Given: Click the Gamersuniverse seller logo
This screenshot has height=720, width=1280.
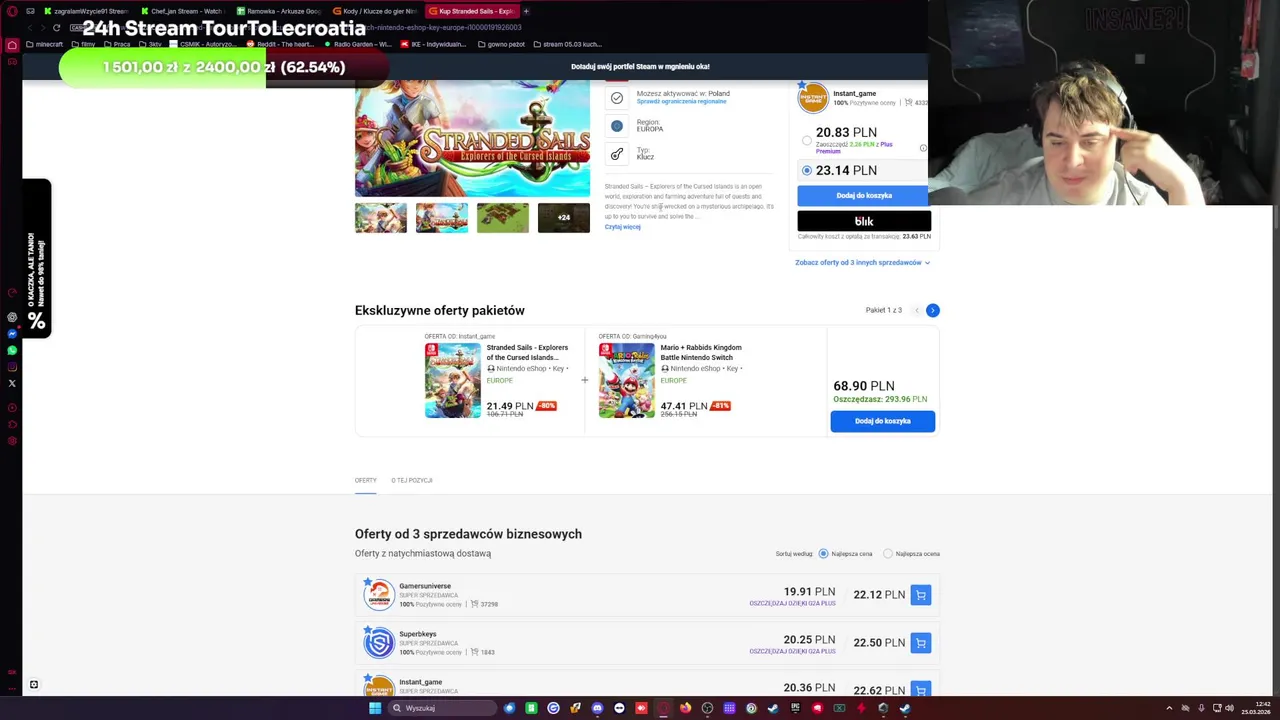Looking at the screenshot, I should coord(379,595).
